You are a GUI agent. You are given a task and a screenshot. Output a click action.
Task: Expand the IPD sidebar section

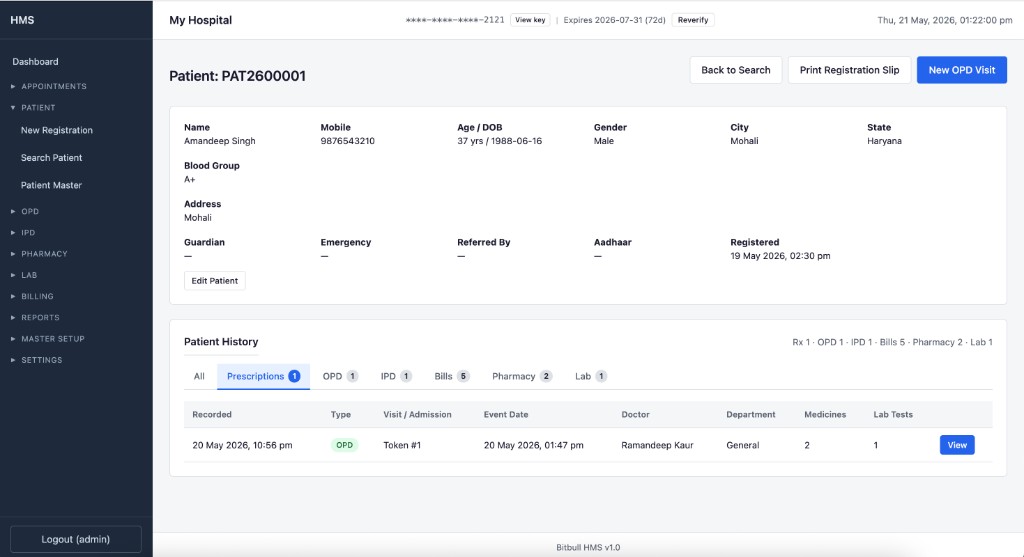point(28,232)
